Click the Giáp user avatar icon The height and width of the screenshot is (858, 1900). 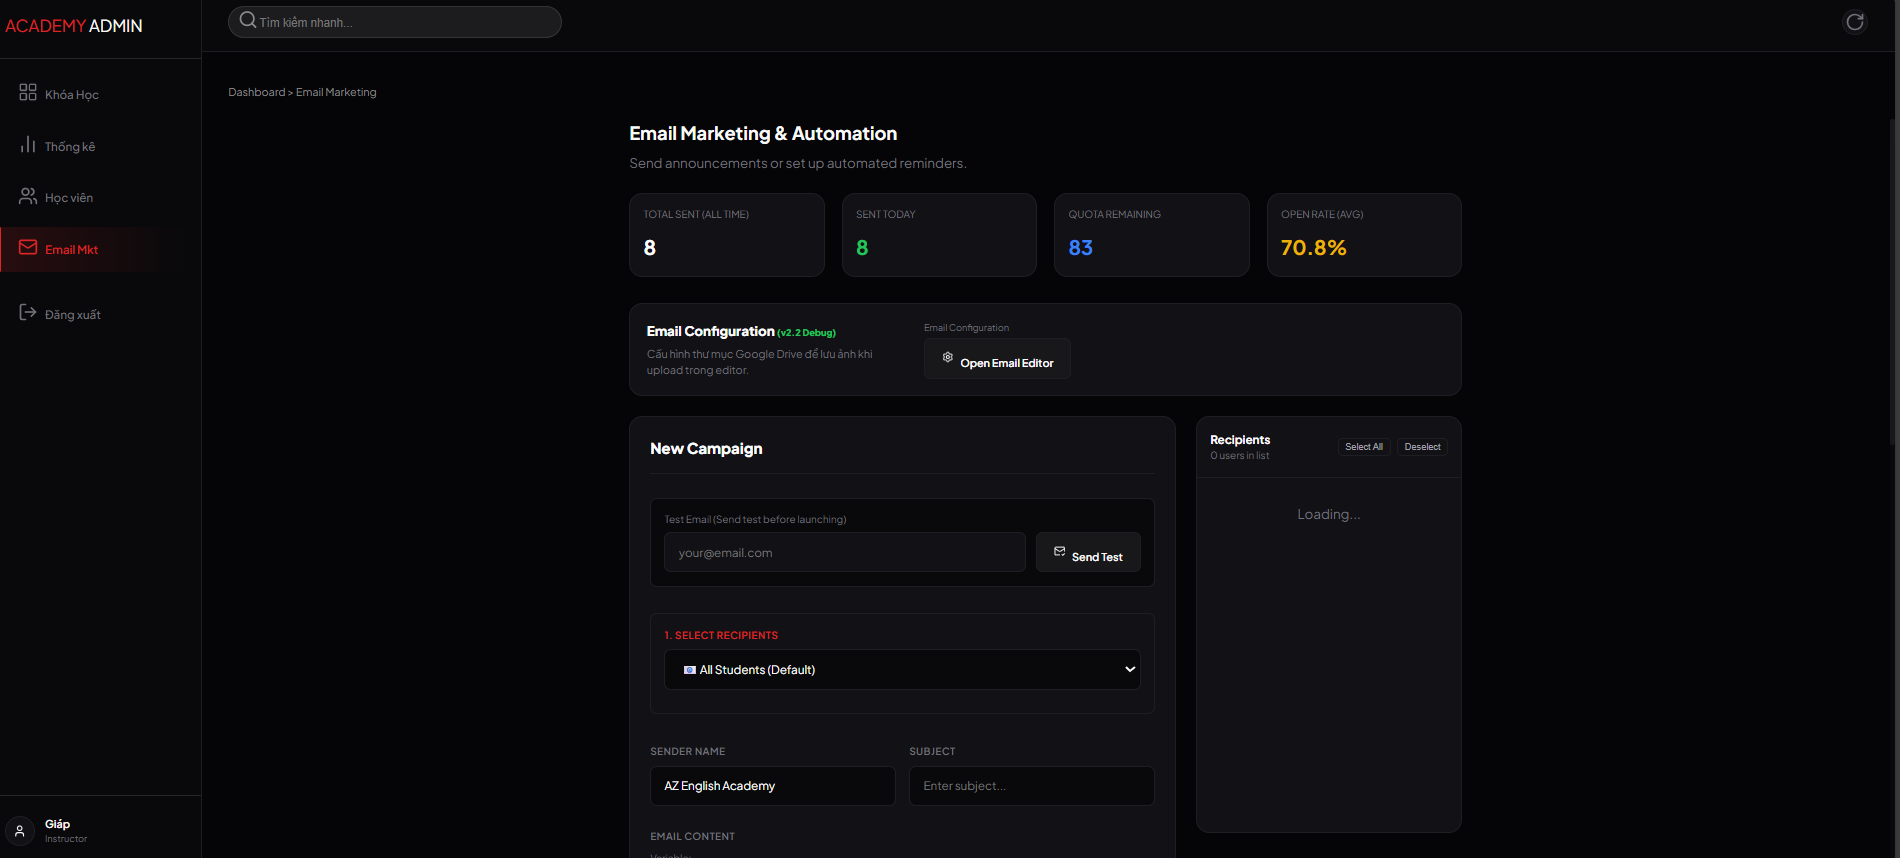(20, 830)
